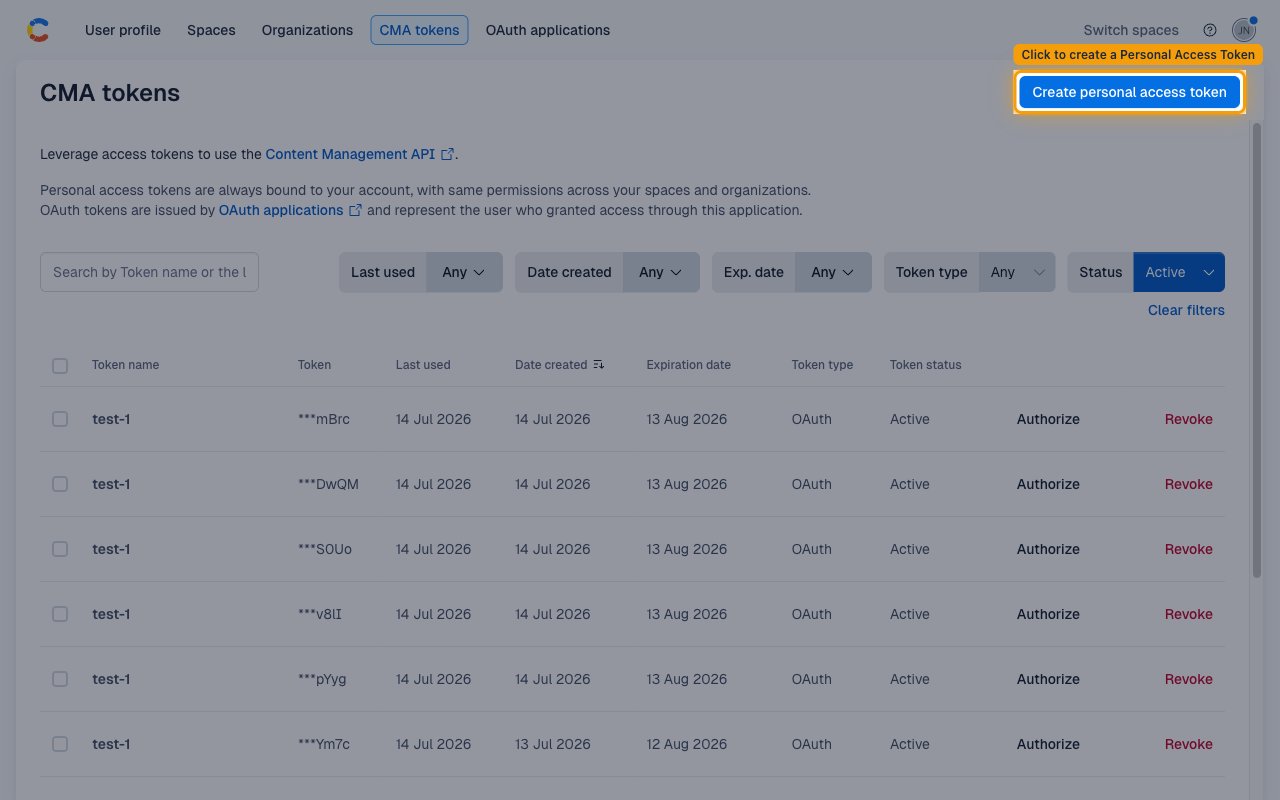Click the Clear filters link
Viewport: 1280px width, 800px height.
click(x=1186, y=310)
